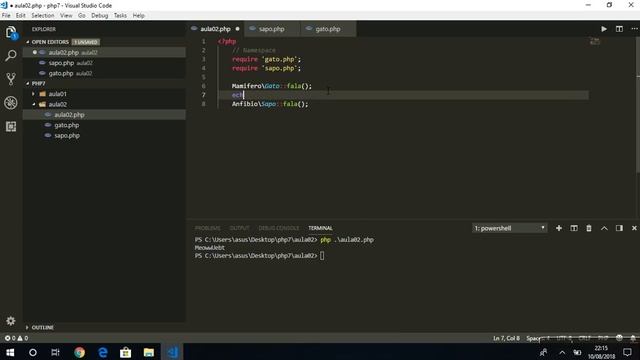
Task: Open the Explorer view in activity bar
Action: click(x=11, y=32)
